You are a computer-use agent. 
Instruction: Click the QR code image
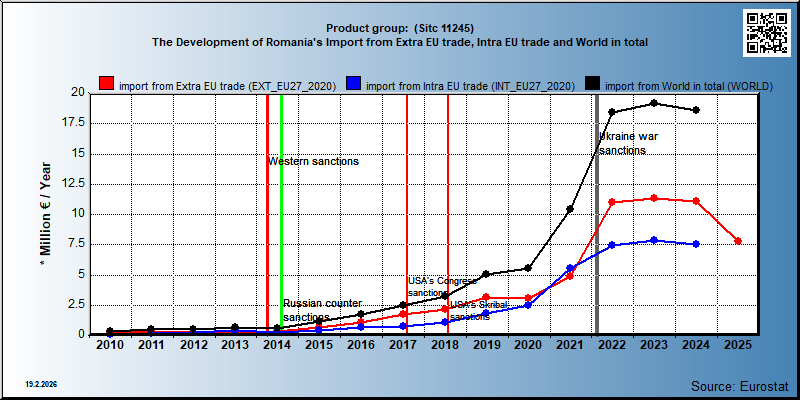pyautogui.click(x=766, y=32)
